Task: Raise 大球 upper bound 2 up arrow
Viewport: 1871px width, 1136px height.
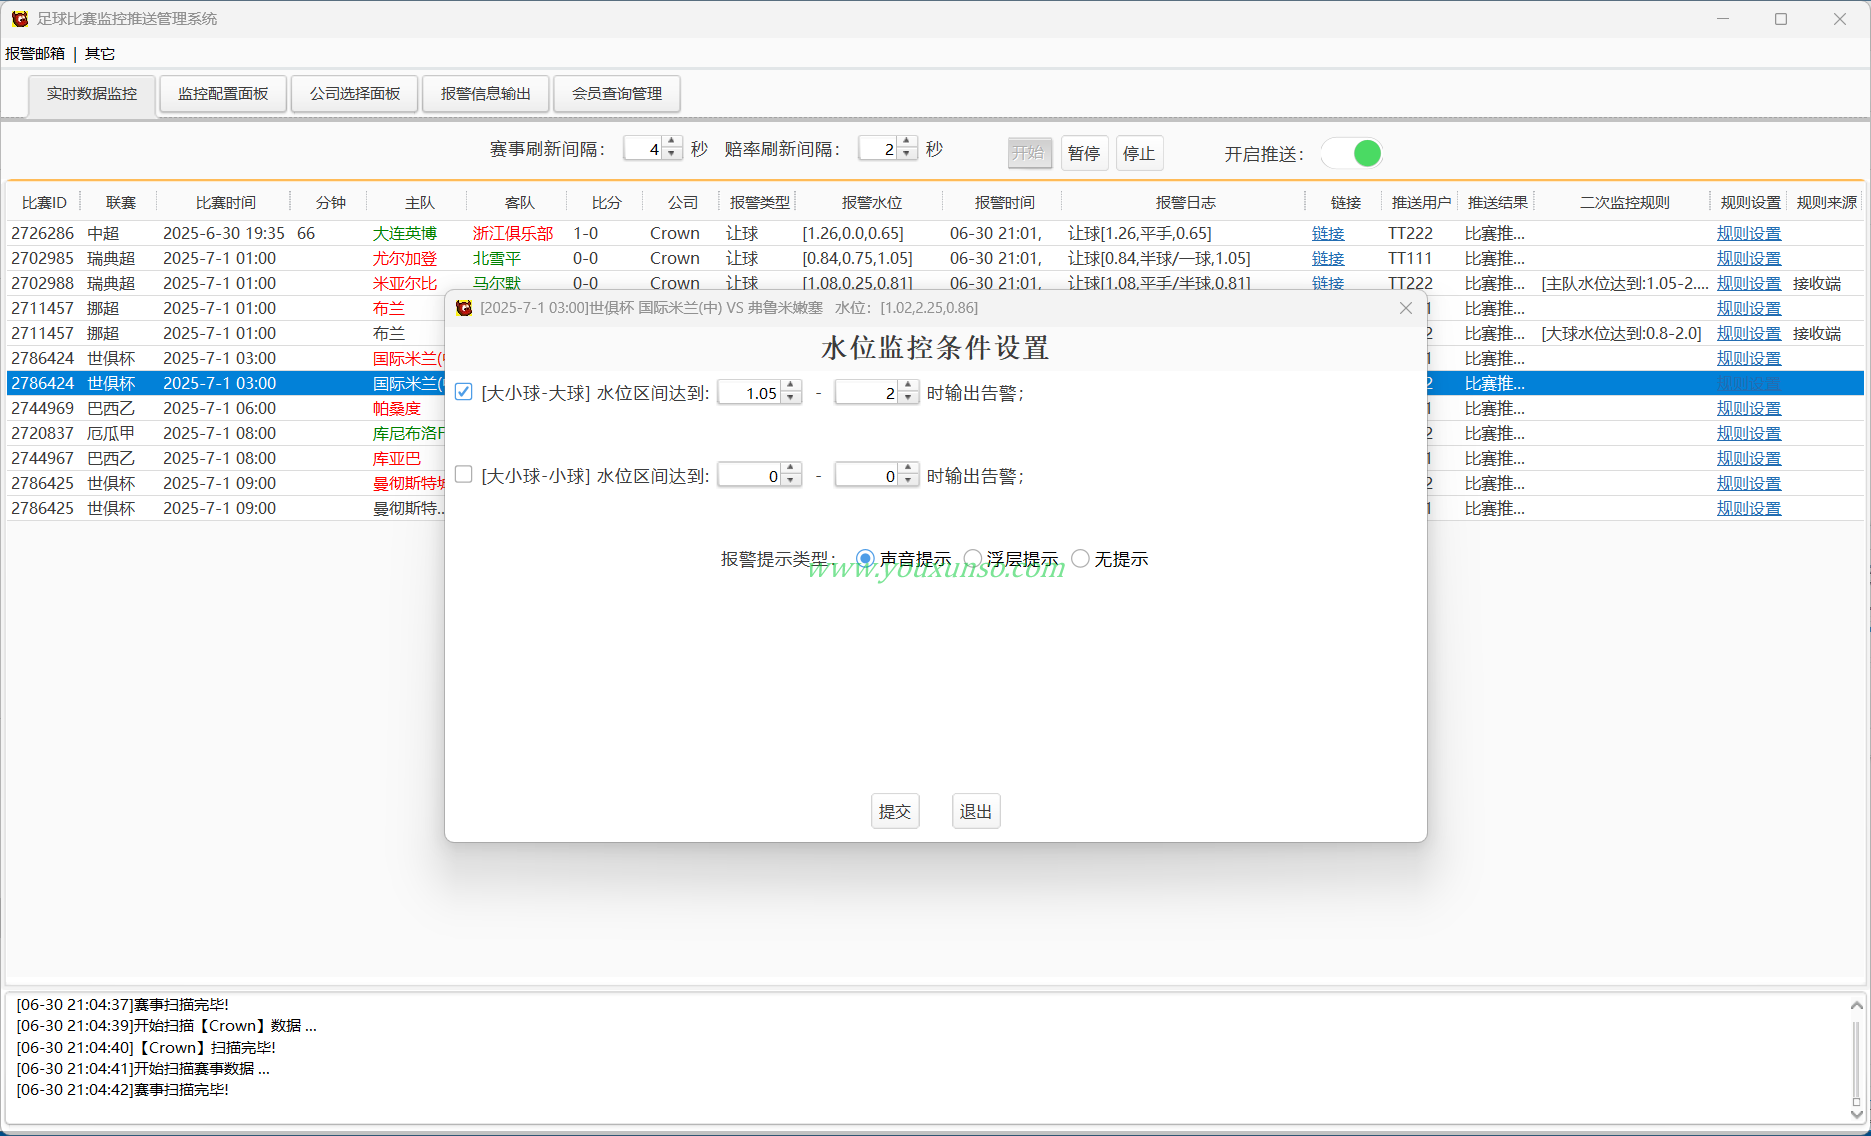Action: click(908, 386)
